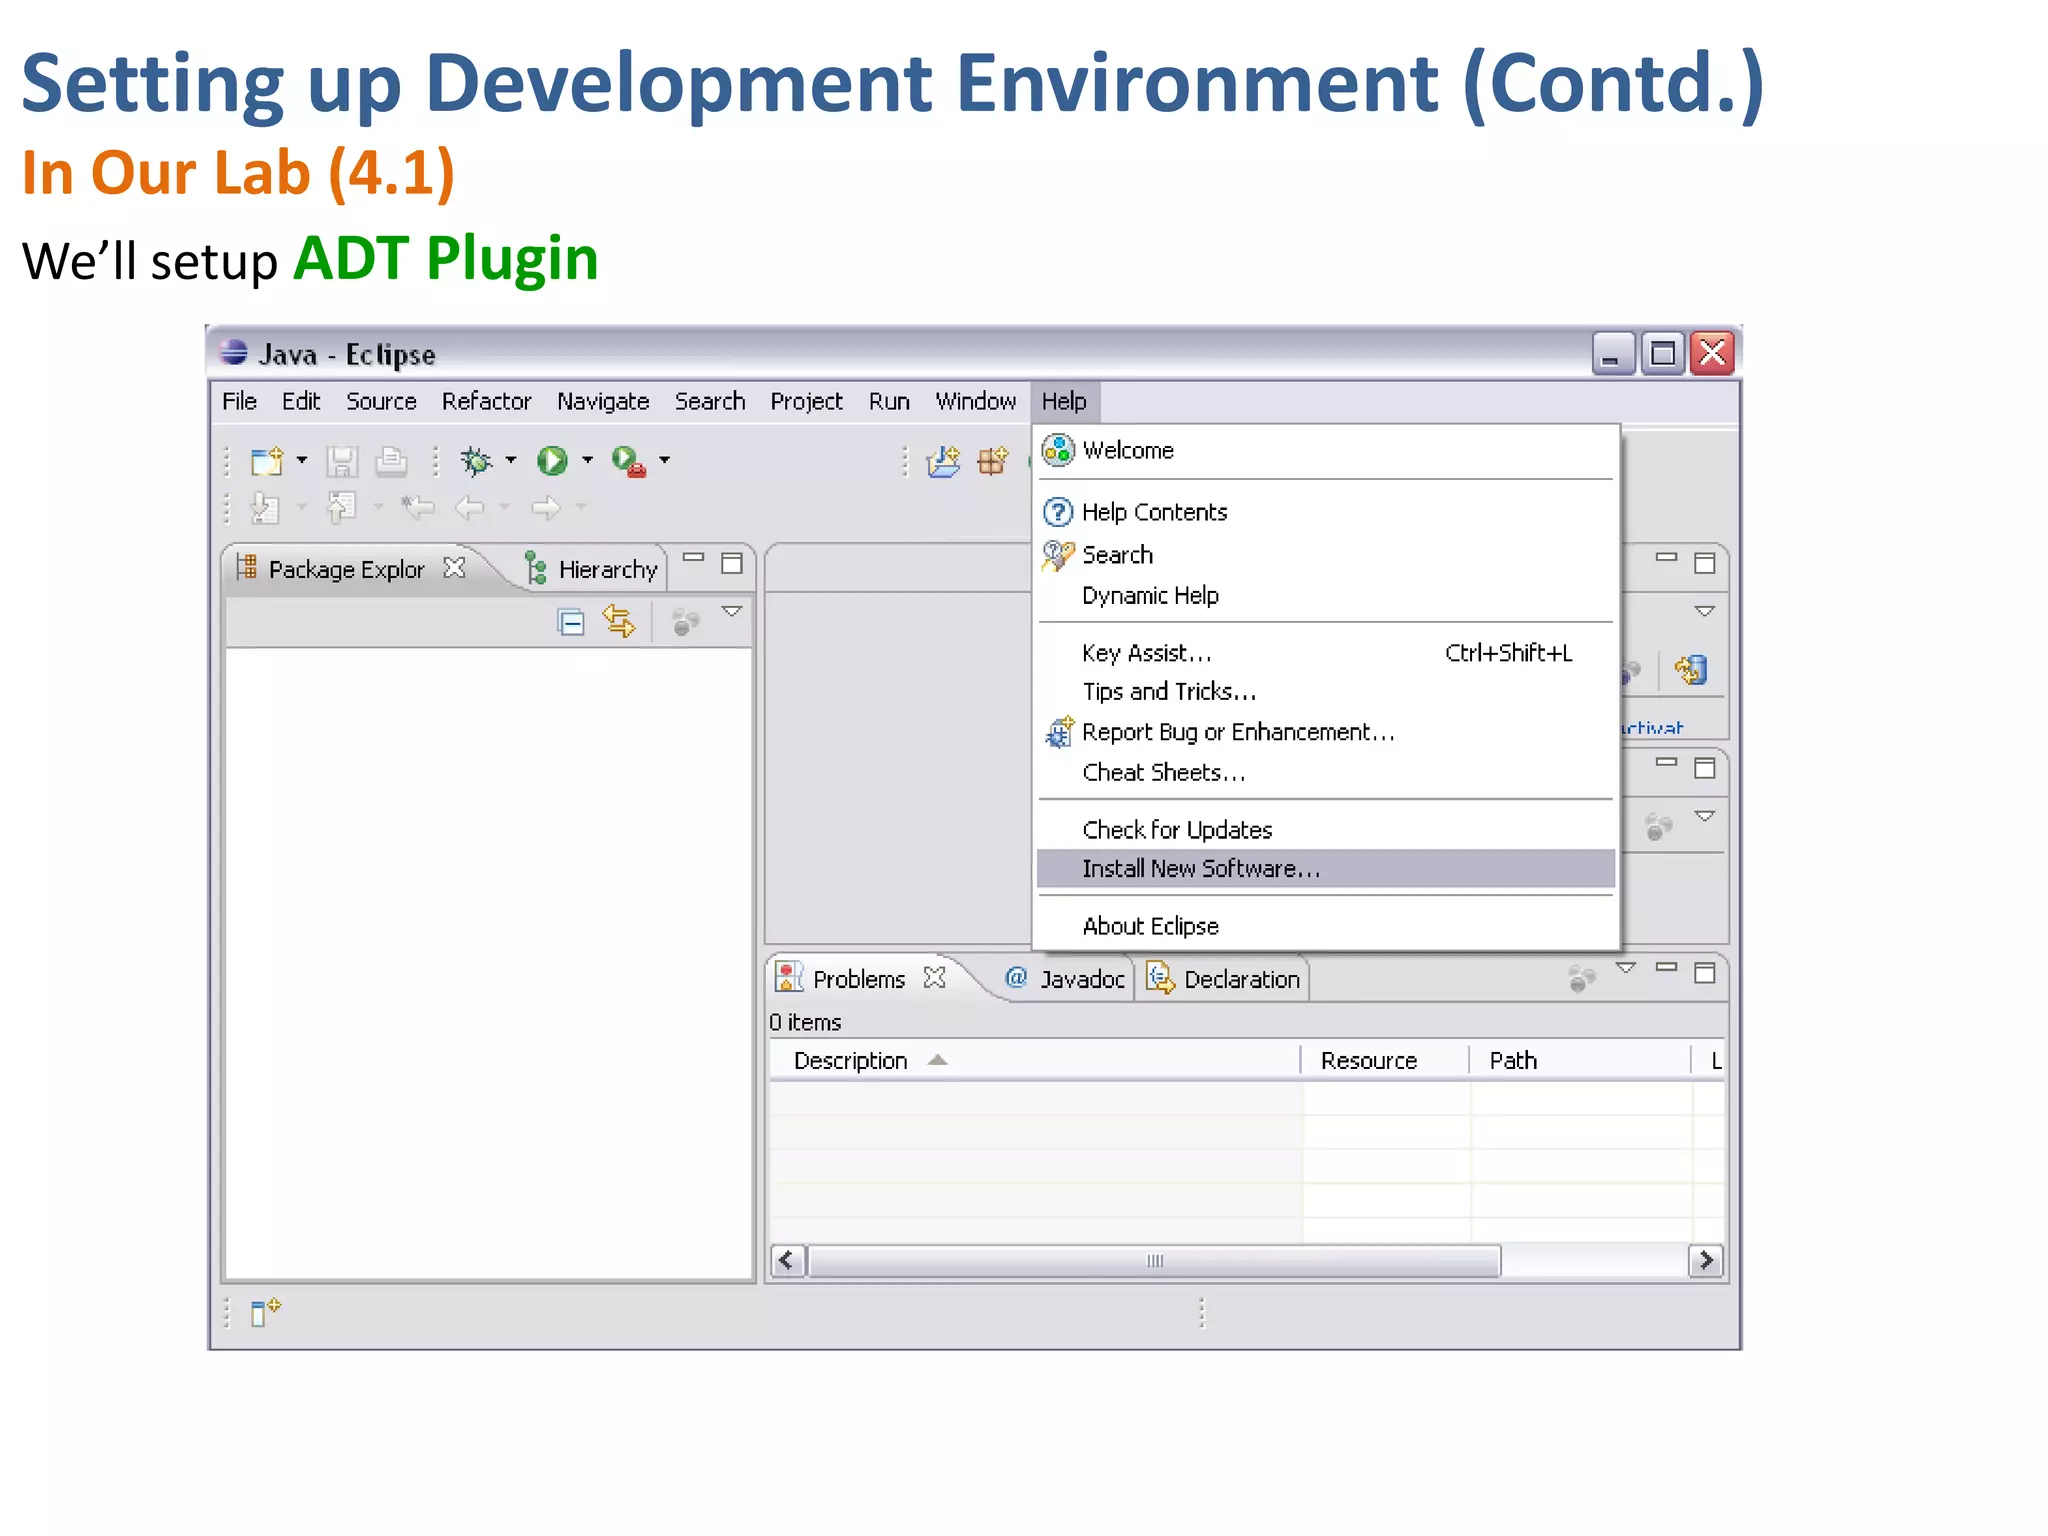
Task: Open the Window menu
Action: click(x=976, y=401)
